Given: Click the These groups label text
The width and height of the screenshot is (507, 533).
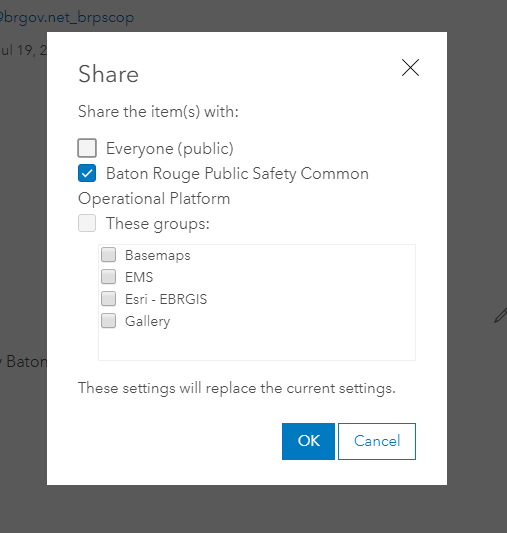Looking at the screenshot, I should tap(158, 224).
